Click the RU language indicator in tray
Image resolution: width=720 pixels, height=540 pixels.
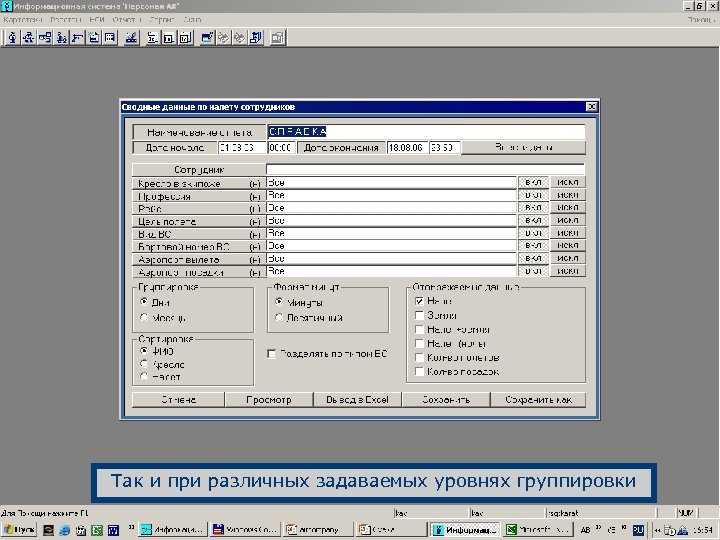tap(638, 530)
